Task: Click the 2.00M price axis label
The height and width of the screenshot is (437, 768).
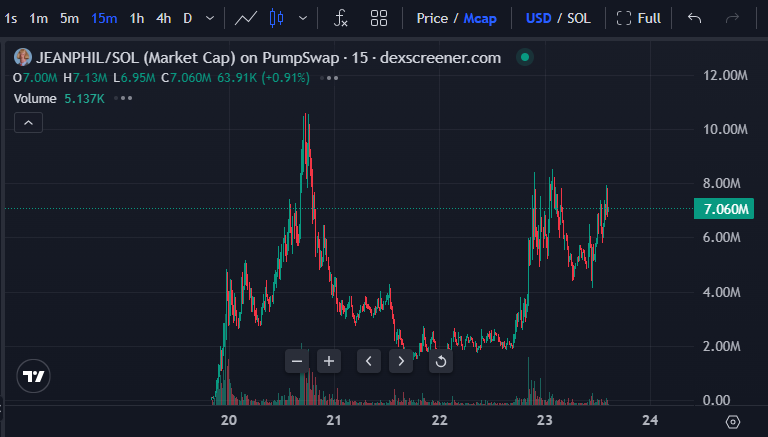Action: point(722,346)
